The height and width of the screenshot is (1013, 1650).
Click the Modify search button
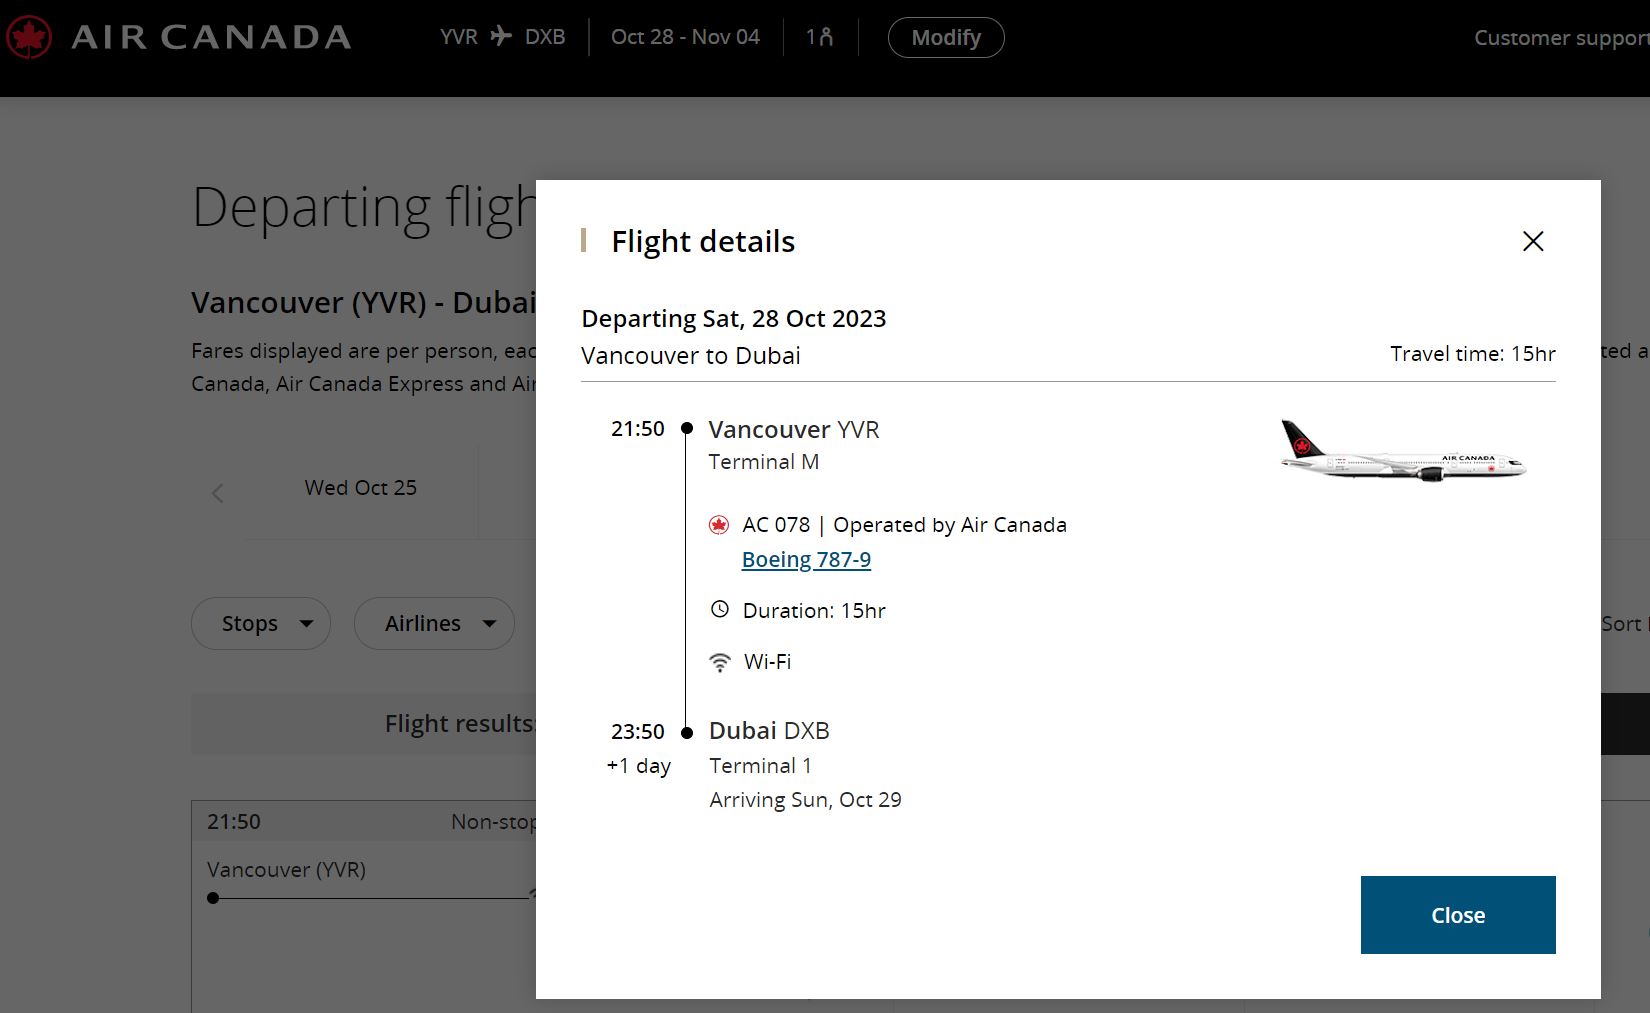[x=945, y=38]
